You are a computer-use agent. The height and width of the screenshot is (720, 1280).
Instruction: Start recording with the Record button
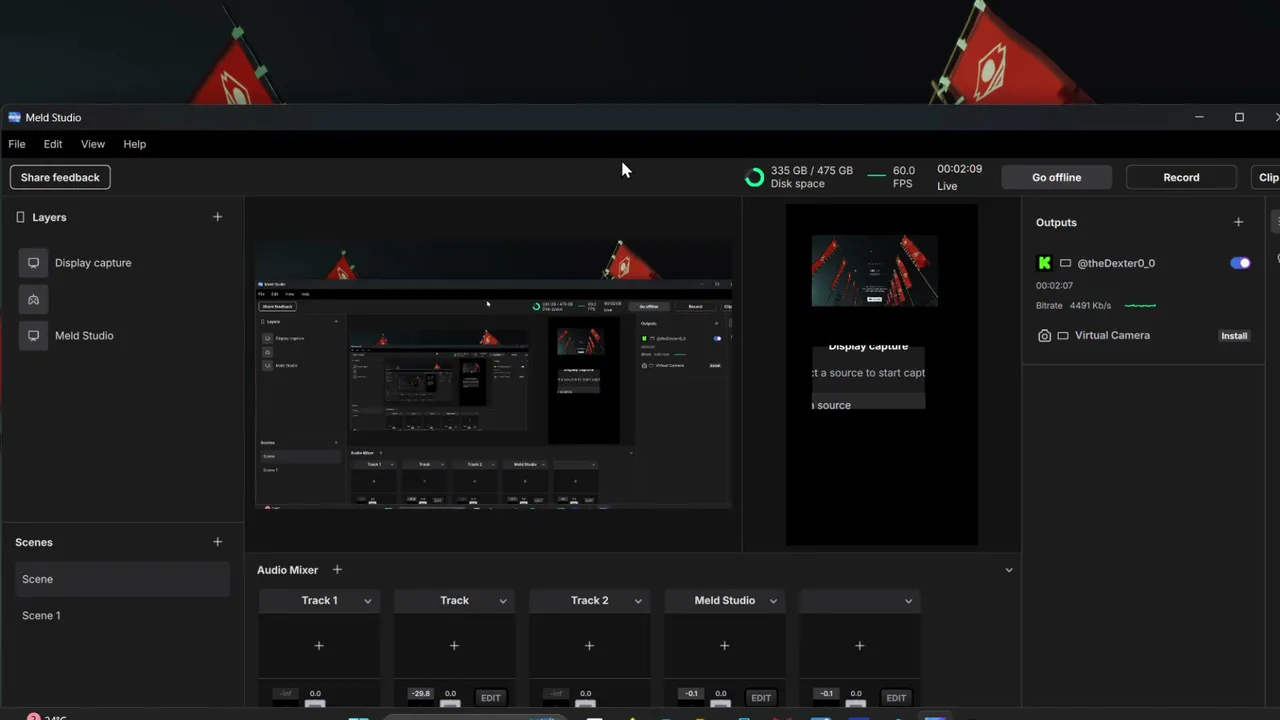pyautogui.click(x=1181, y=177)
